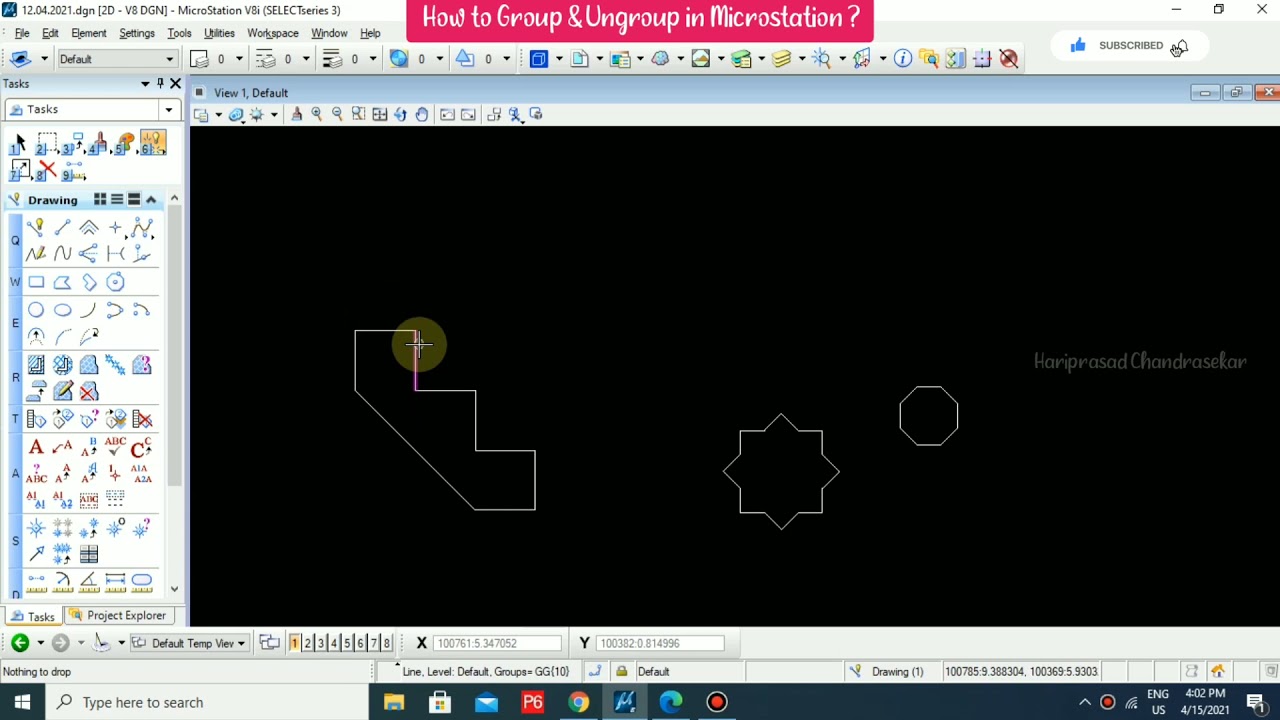Open the active line style dropdown arrow

click(305, 59)
